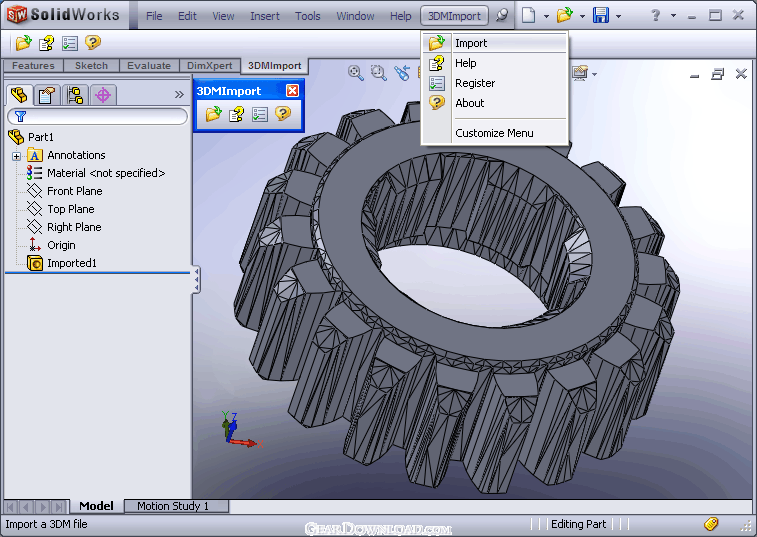The height and width of the screenshot is (537, 757).
Task: Choose About from the 3DMImport dropdown
Action: [x=494, y=103]
